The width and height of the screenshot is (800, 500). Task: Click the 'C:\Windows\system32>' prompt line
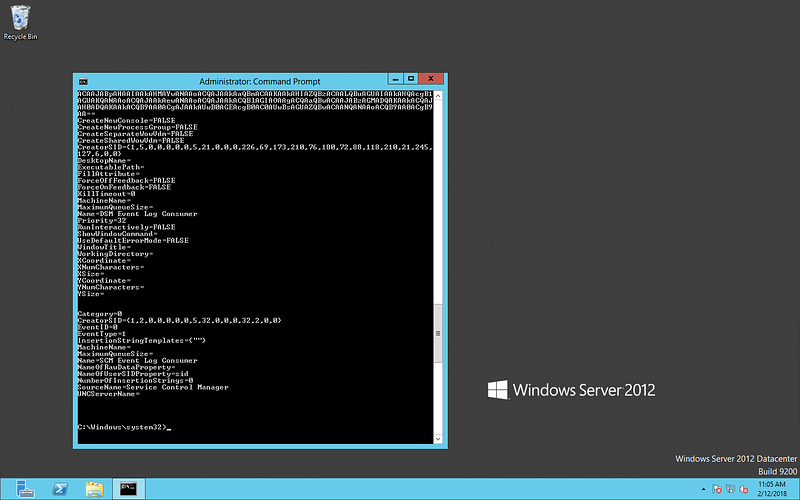tap(122, 427)
